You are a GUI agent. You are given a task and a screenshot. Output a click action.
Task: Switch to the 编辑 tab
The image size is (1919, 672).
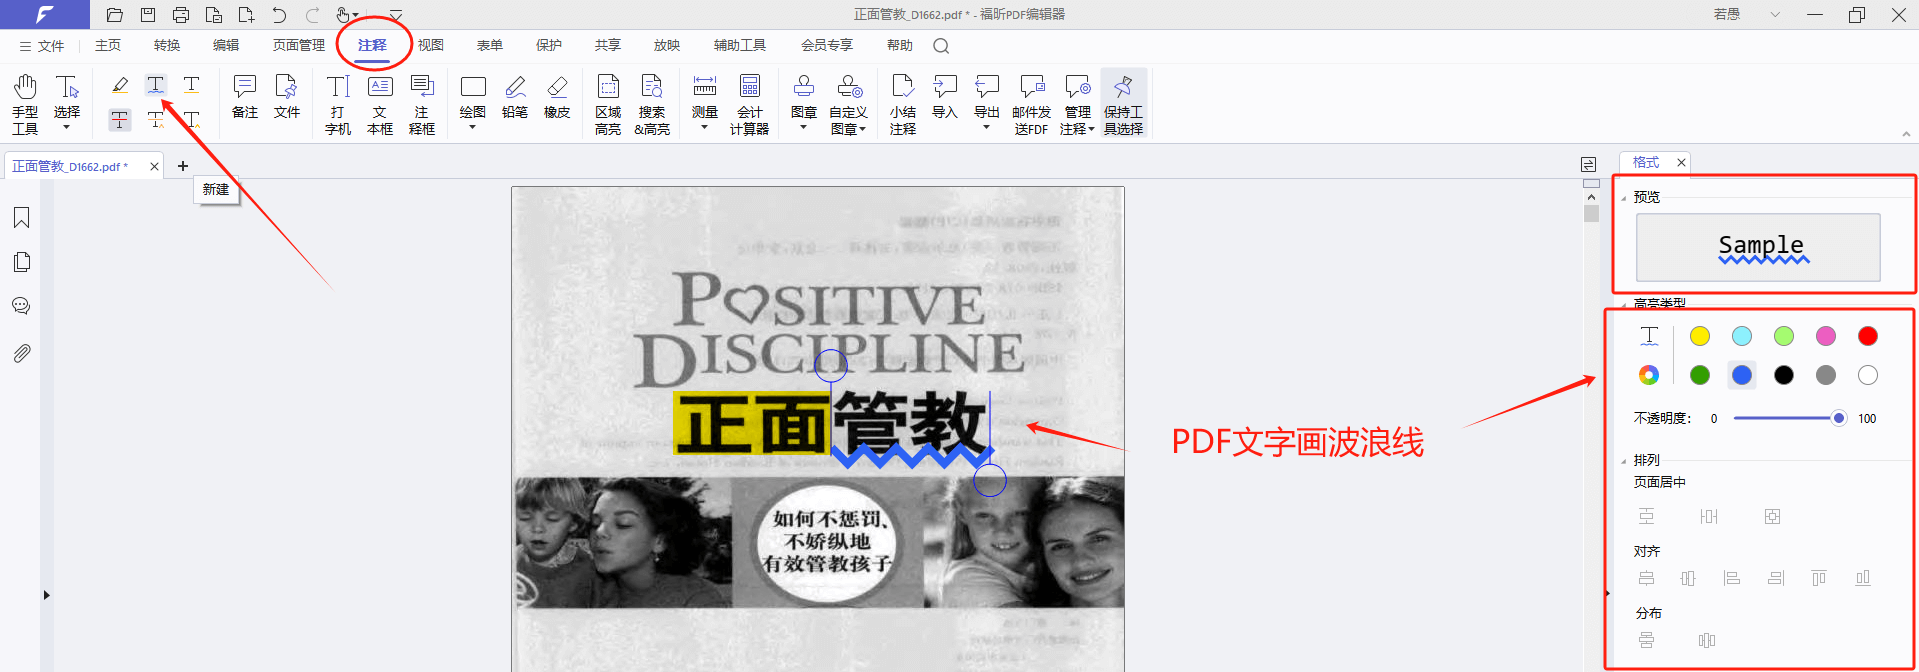click(226, 46)
